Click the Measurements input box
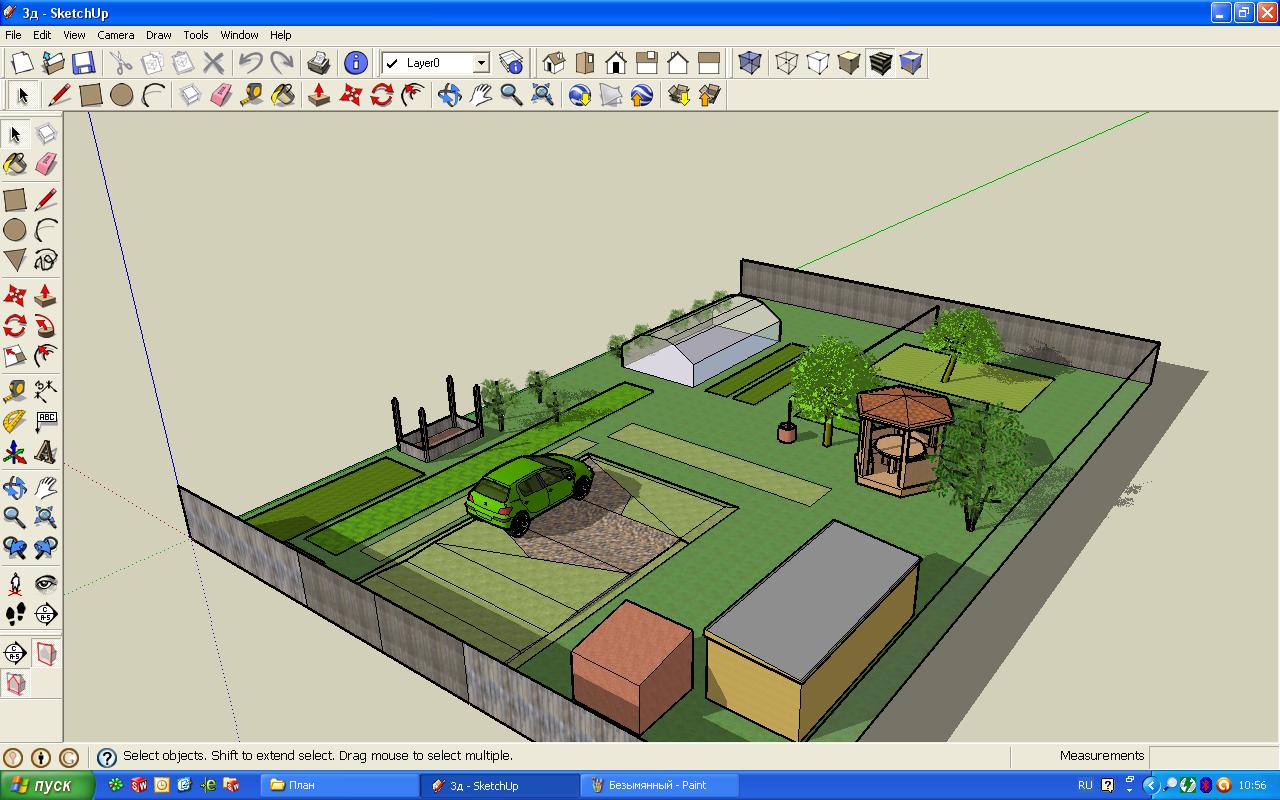This screenshot has height=800, width=1280. tap(1213, 756)
